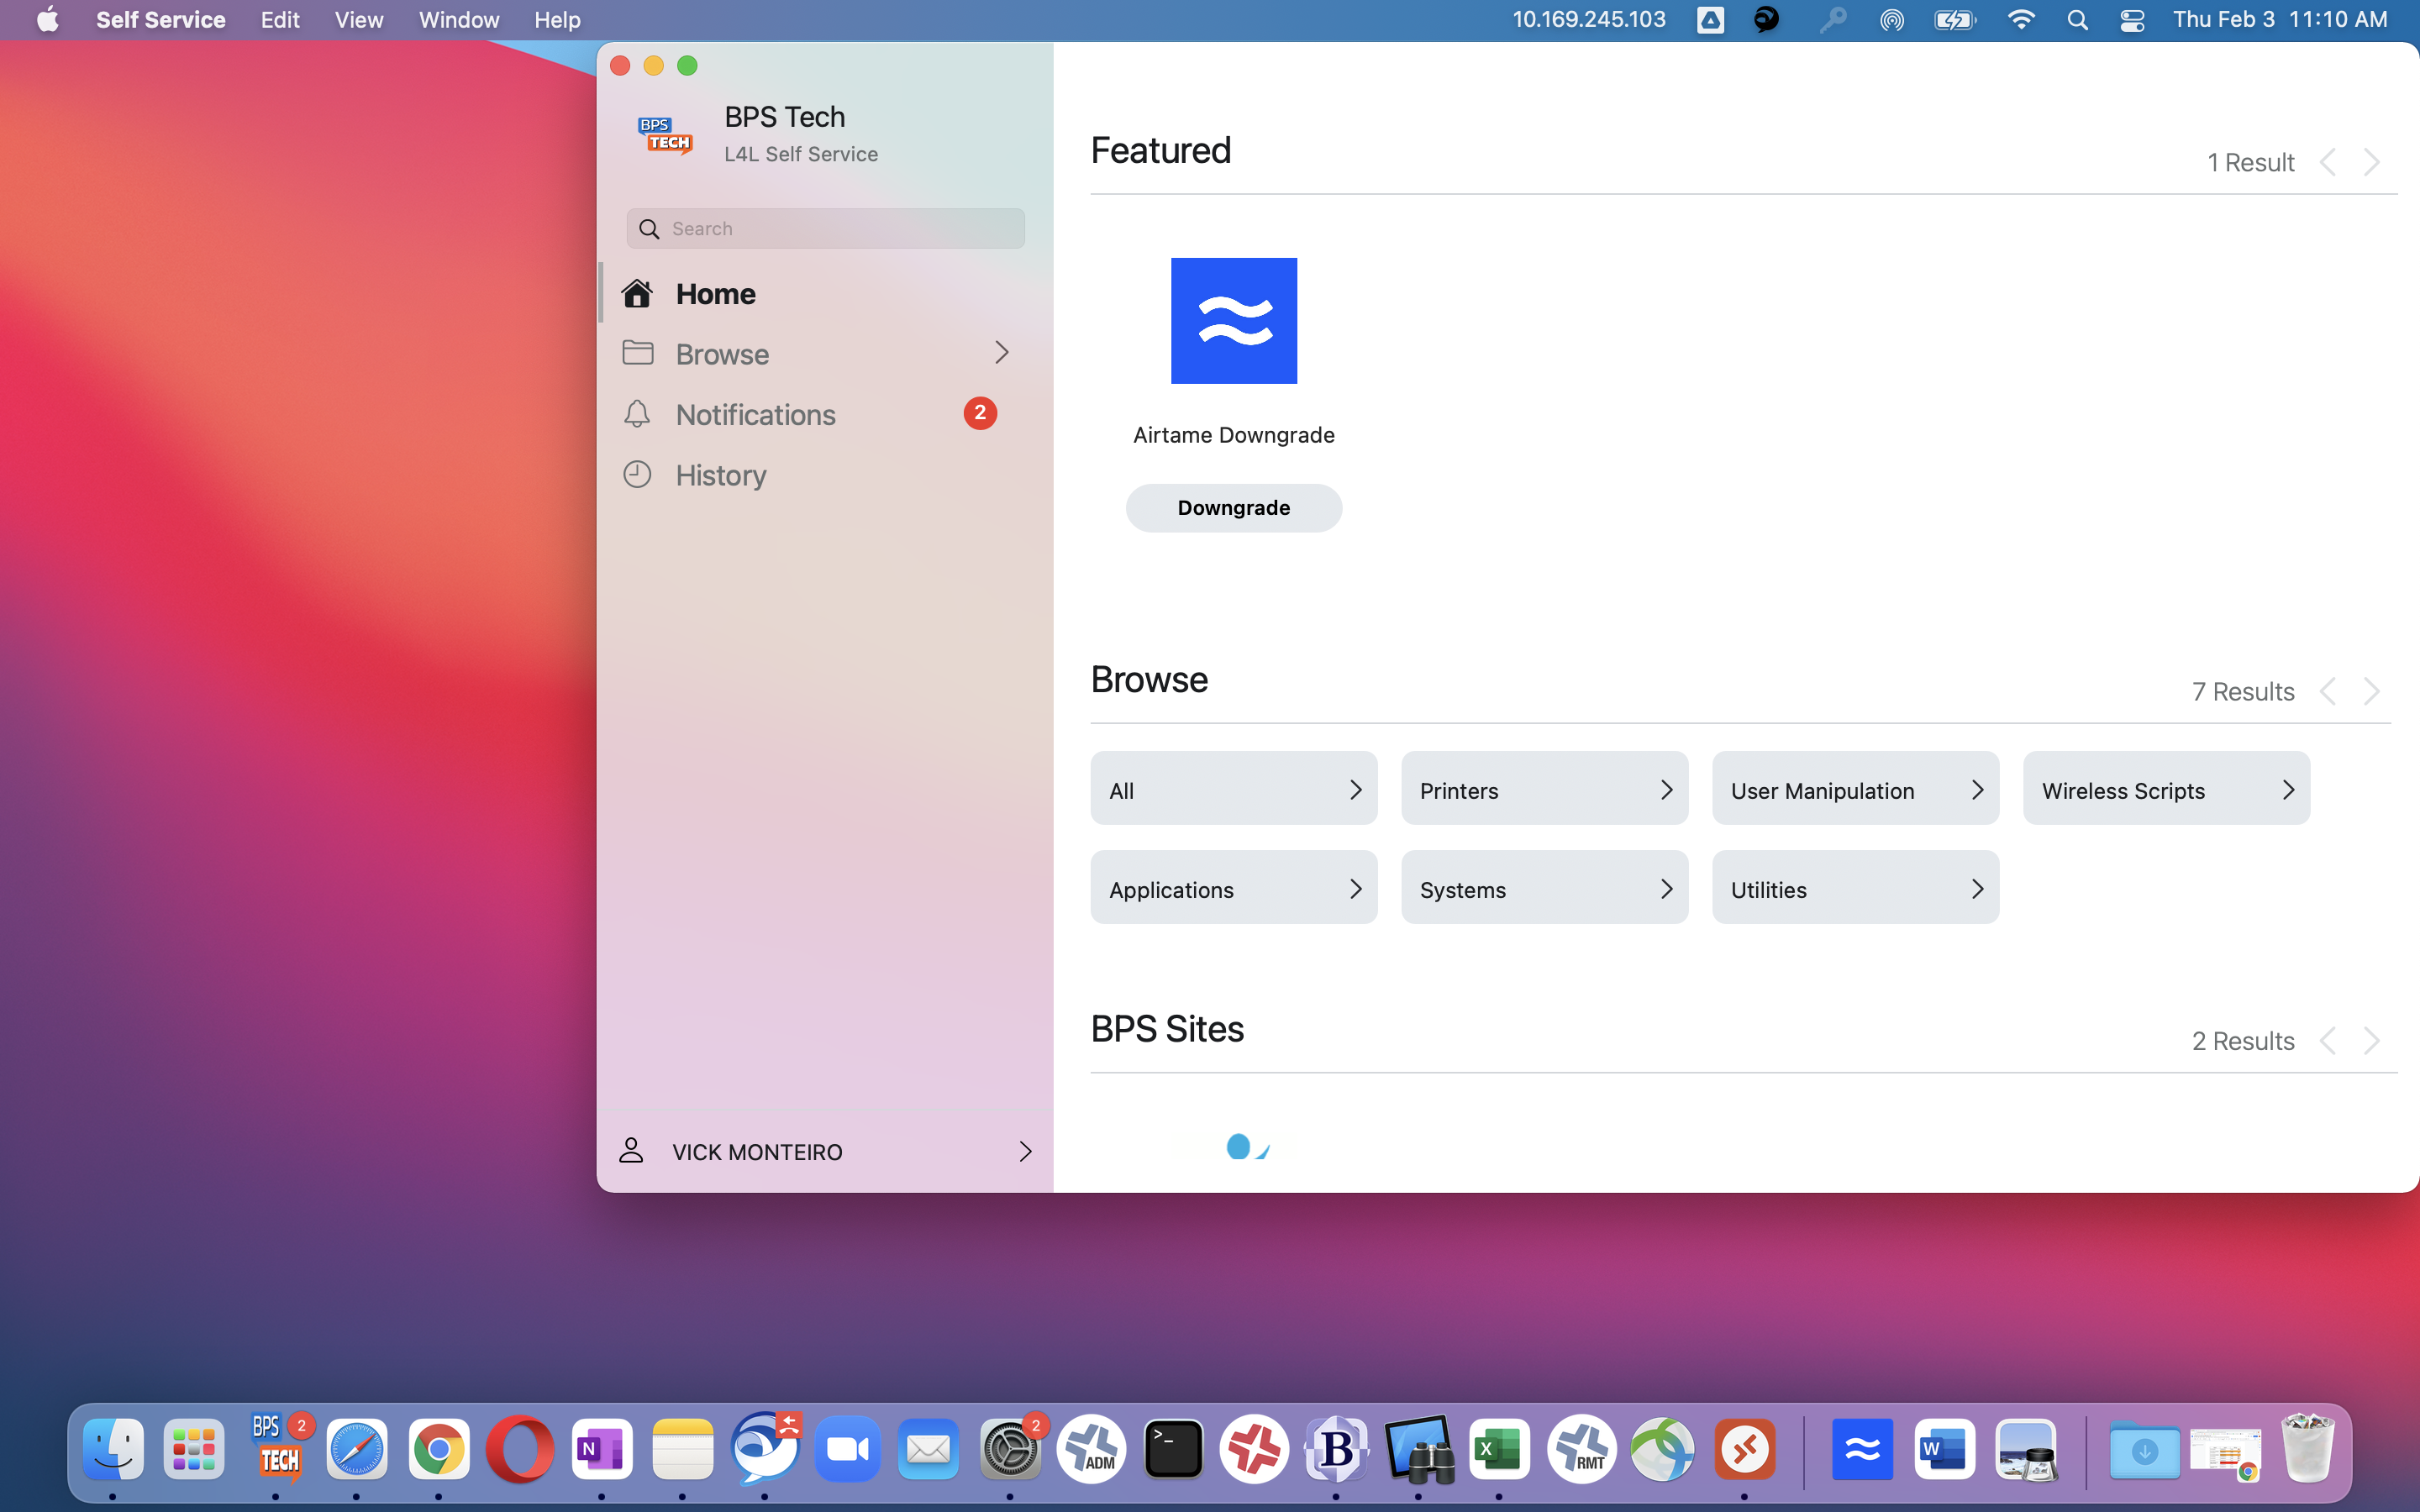Open Finder from the Dock
This screenshot has height=1512, width=2420.
click(x=113, y=1449)
